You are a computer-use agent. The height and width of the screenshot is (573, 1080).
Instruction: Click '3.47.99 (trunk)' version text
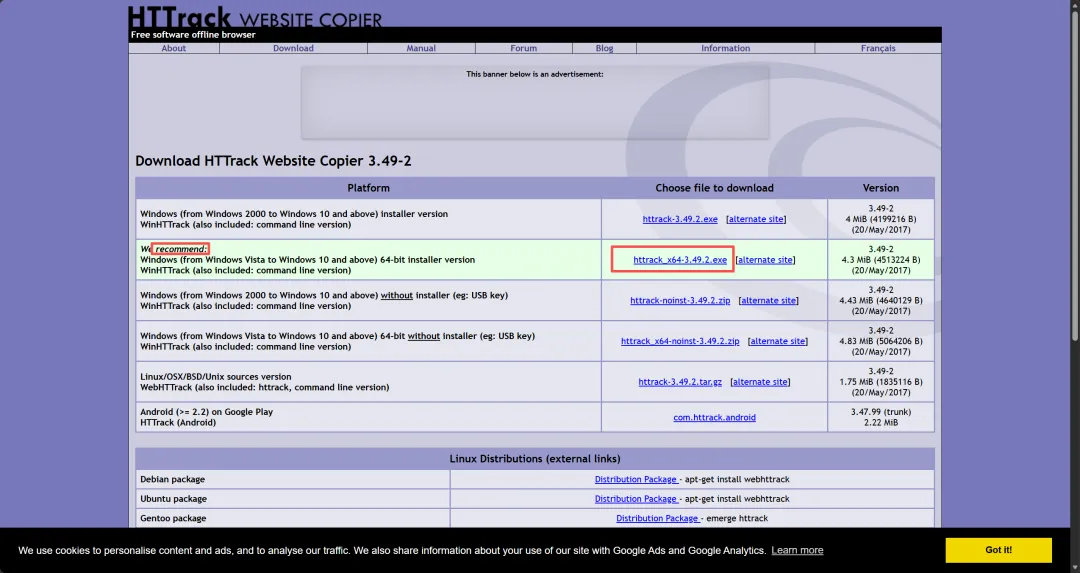coord(881,412)
